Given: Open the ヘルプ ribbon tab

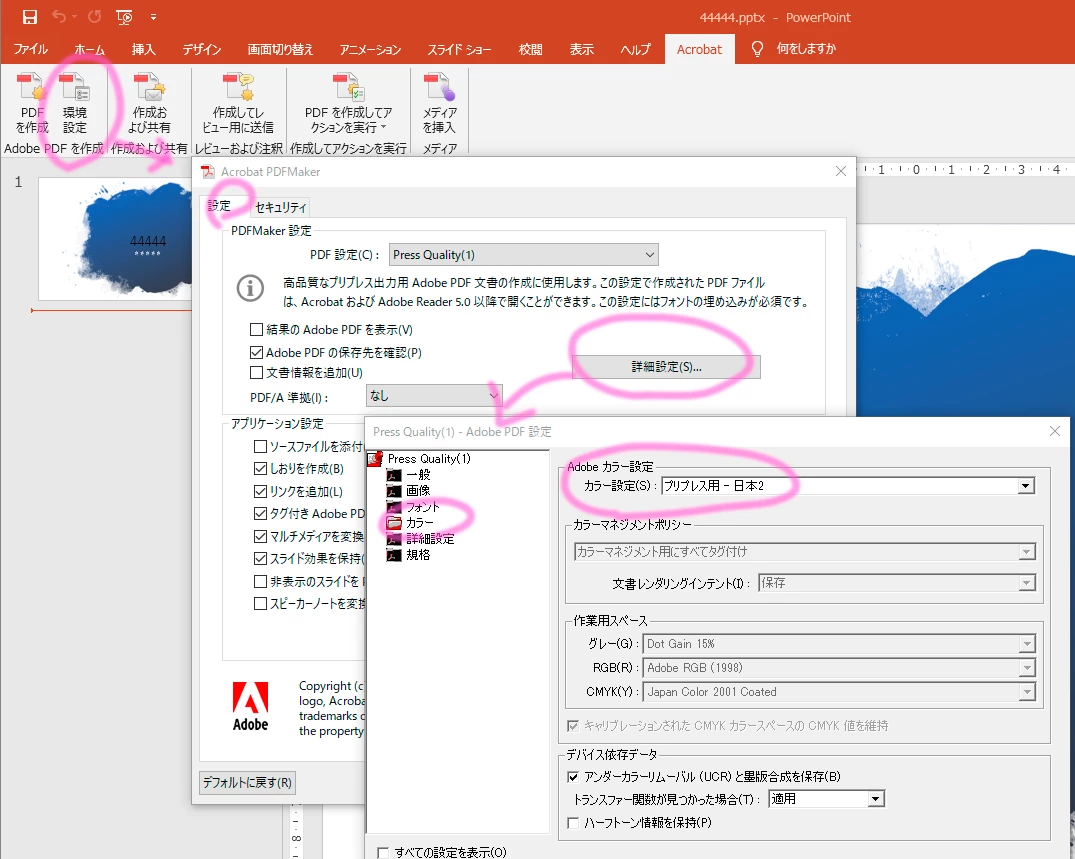Looking at the screenshot, I should (636, 49).
